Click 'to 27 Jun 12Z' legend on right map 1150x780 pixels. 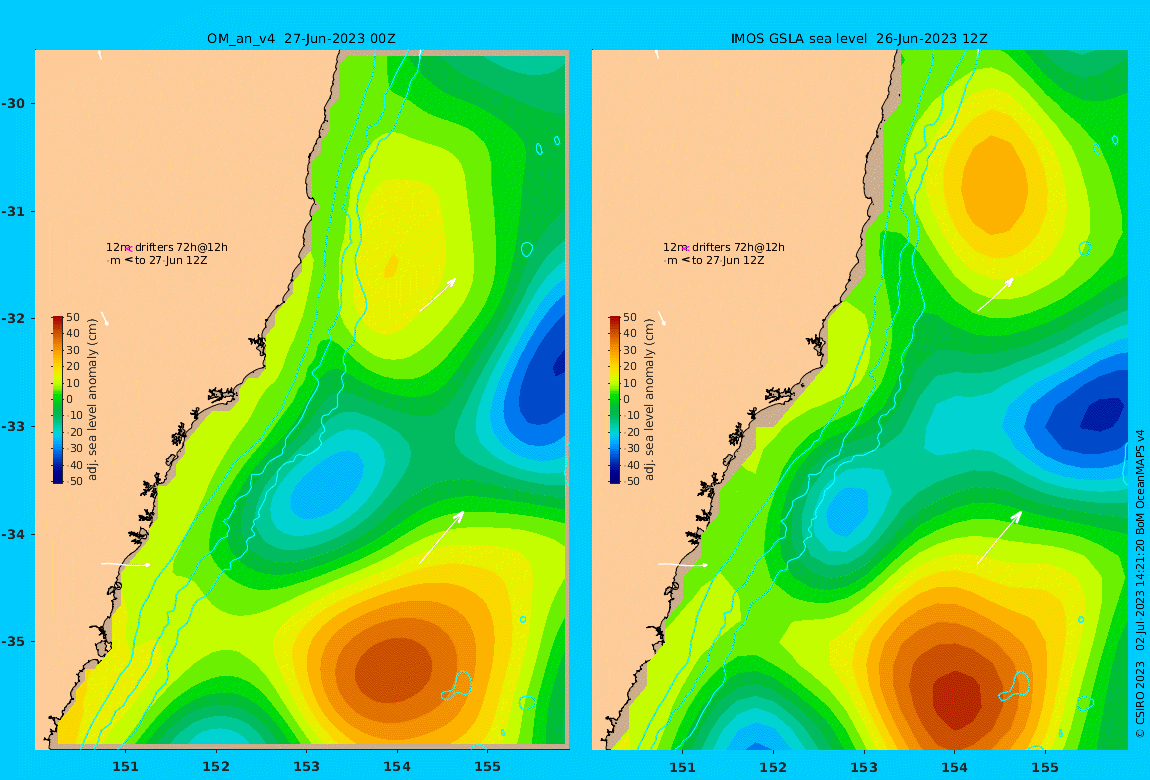(728, 260)
